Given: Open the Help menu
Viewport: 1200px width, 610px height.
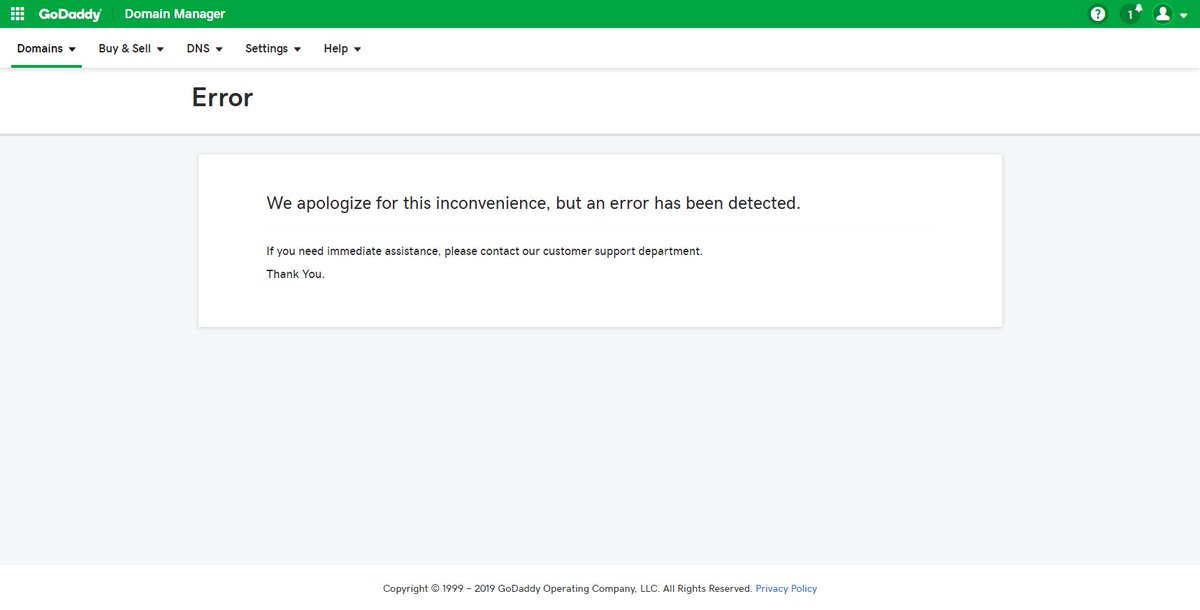Looking at the screenshot, I should pyautogui.click(x=342, y=48).
